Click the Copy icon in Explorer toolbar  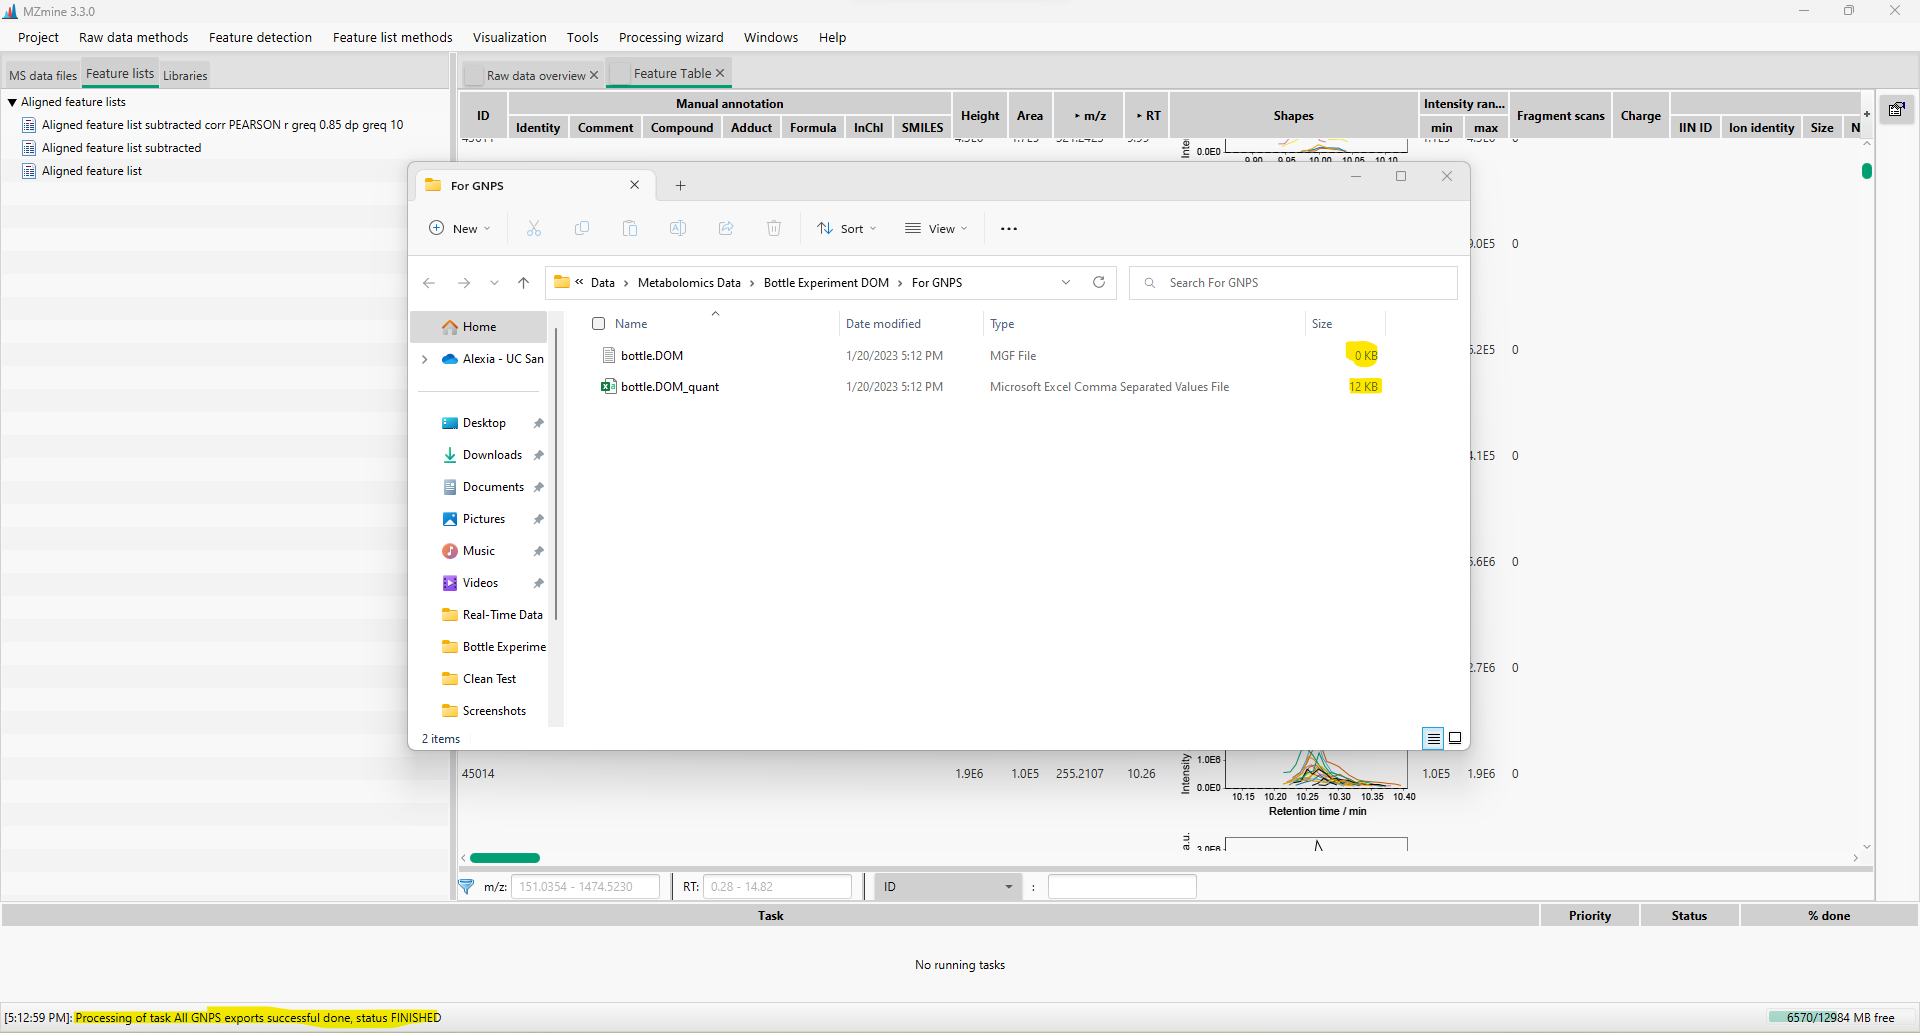tap(582, 228)
